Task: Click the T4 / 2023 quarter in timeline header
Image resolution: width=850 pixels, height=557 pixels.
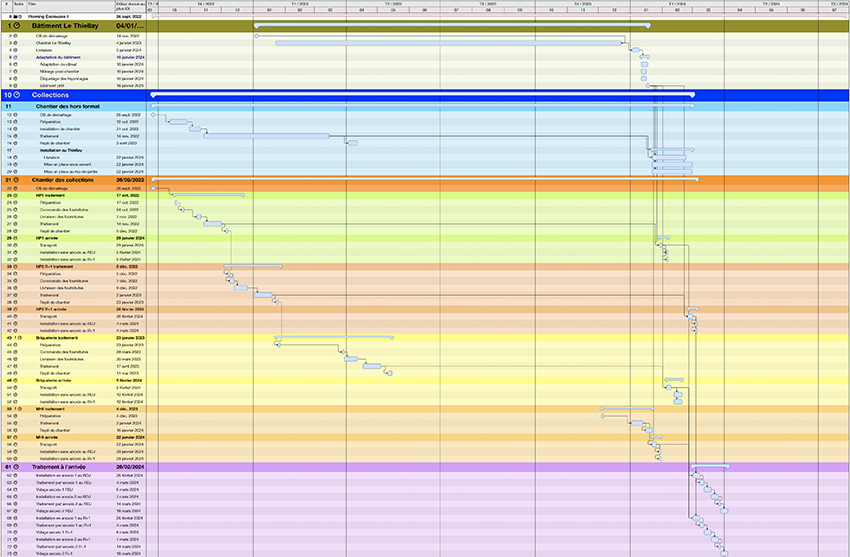Action: point(582,3)
